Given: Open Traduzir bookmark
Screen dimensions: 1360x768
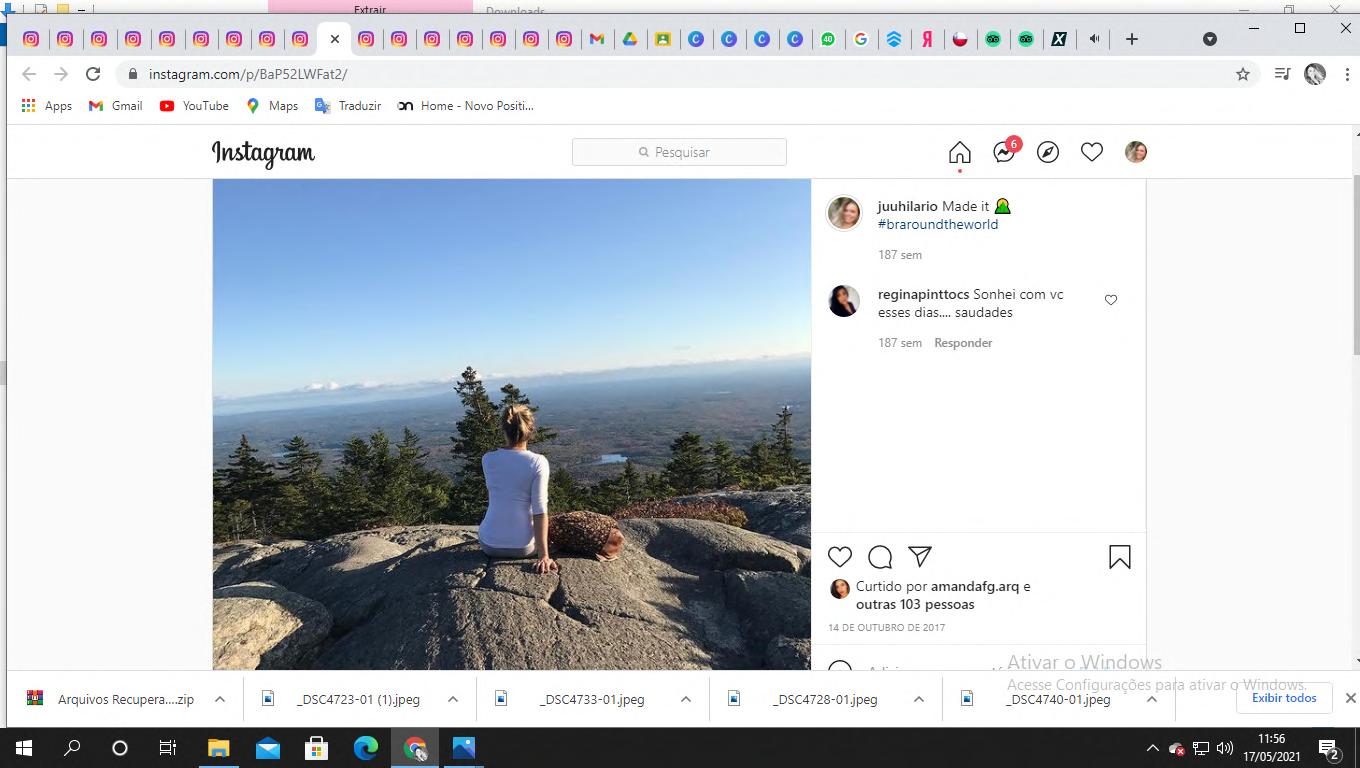Looking at the screenshot, I should [348, 106].
